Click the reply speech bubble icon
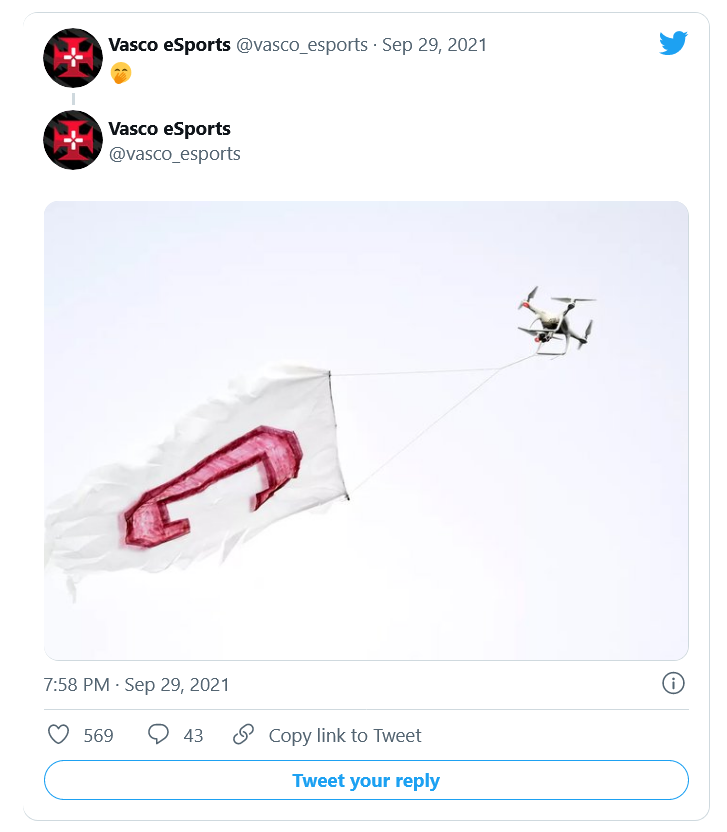The width and height of the screenshot is (727, 832). 158,735
